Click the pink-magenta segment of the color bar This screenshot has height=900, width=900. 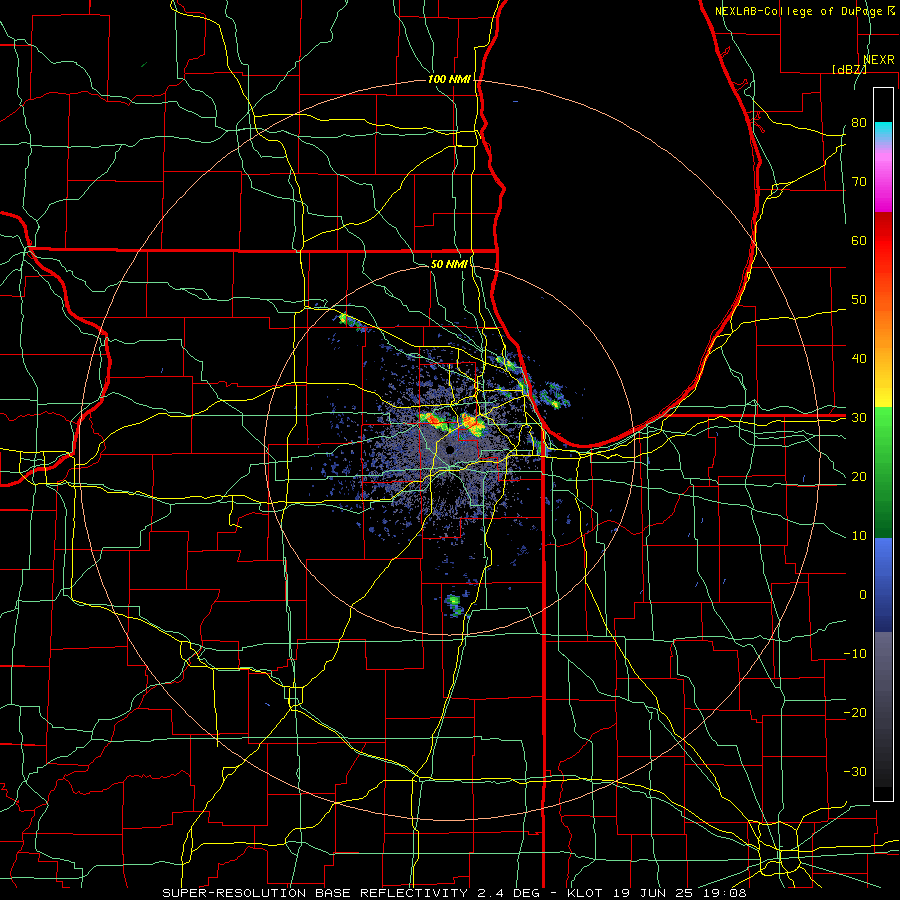click(883, 178)
